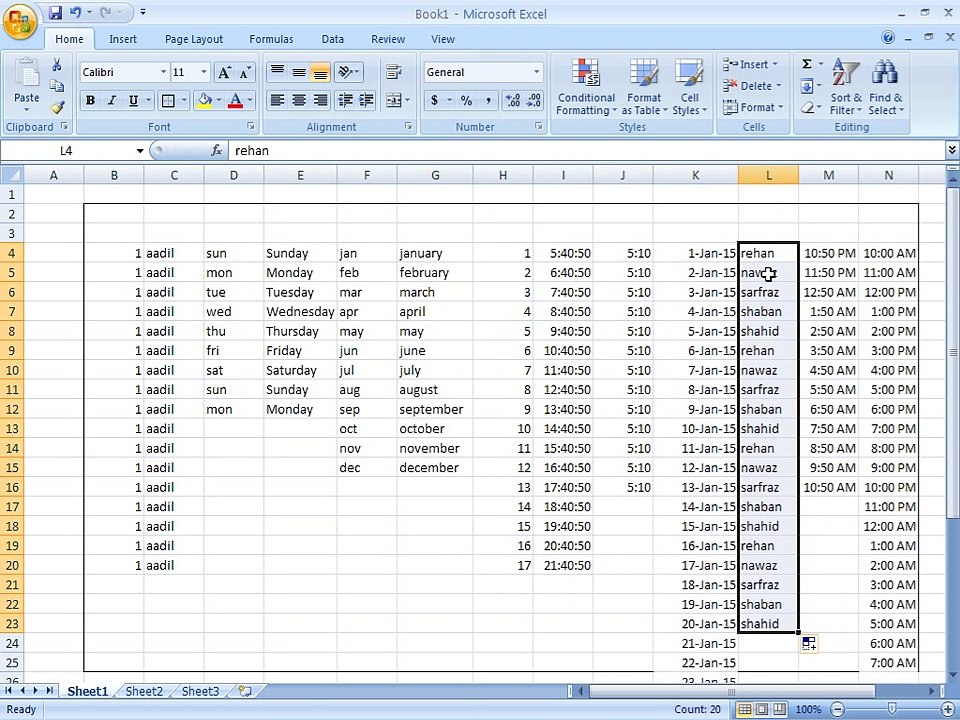This screenshot has width=960, height=720.
Task: Expand the font size dropdown
Action: pos(204,72)
